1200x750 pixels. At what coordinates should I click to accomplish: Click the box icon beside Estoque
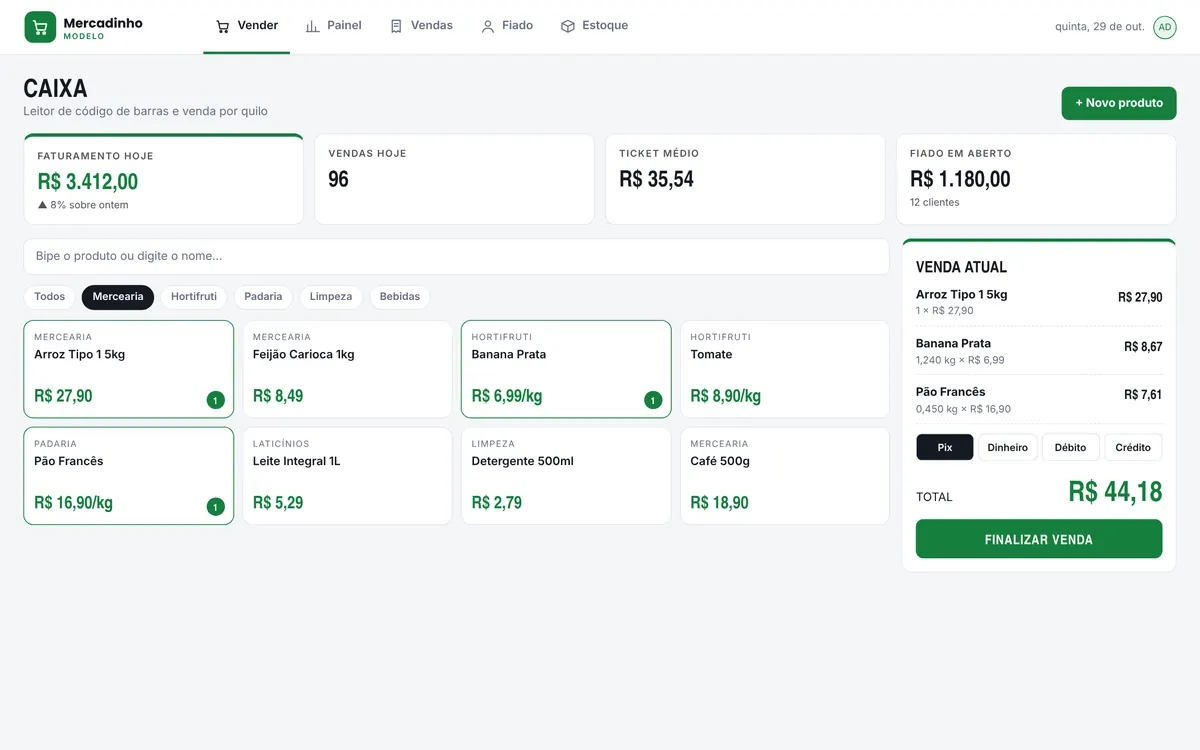(568, 26)
